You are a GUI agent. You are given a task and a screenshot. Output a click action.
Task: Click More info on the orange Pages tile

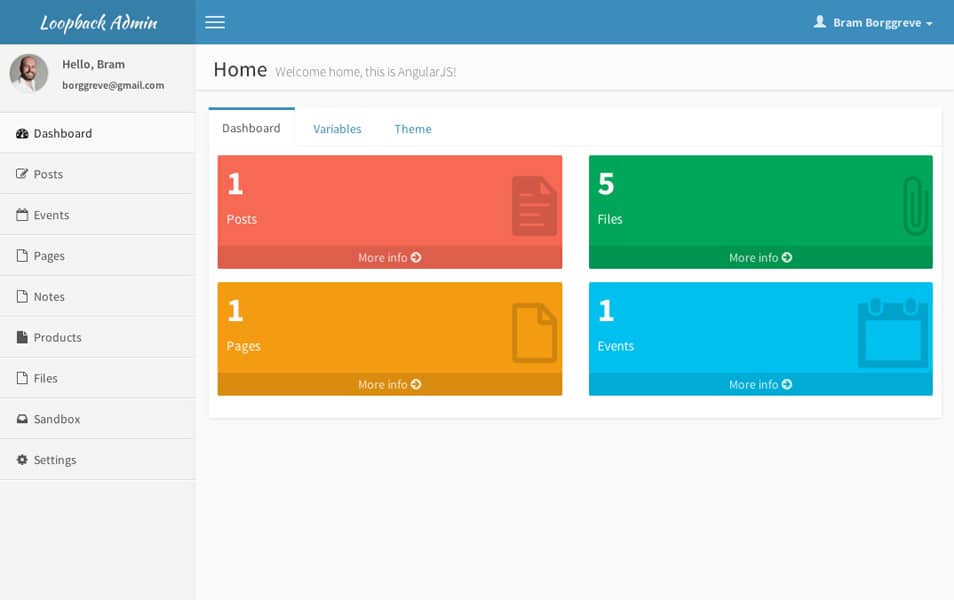389,384
